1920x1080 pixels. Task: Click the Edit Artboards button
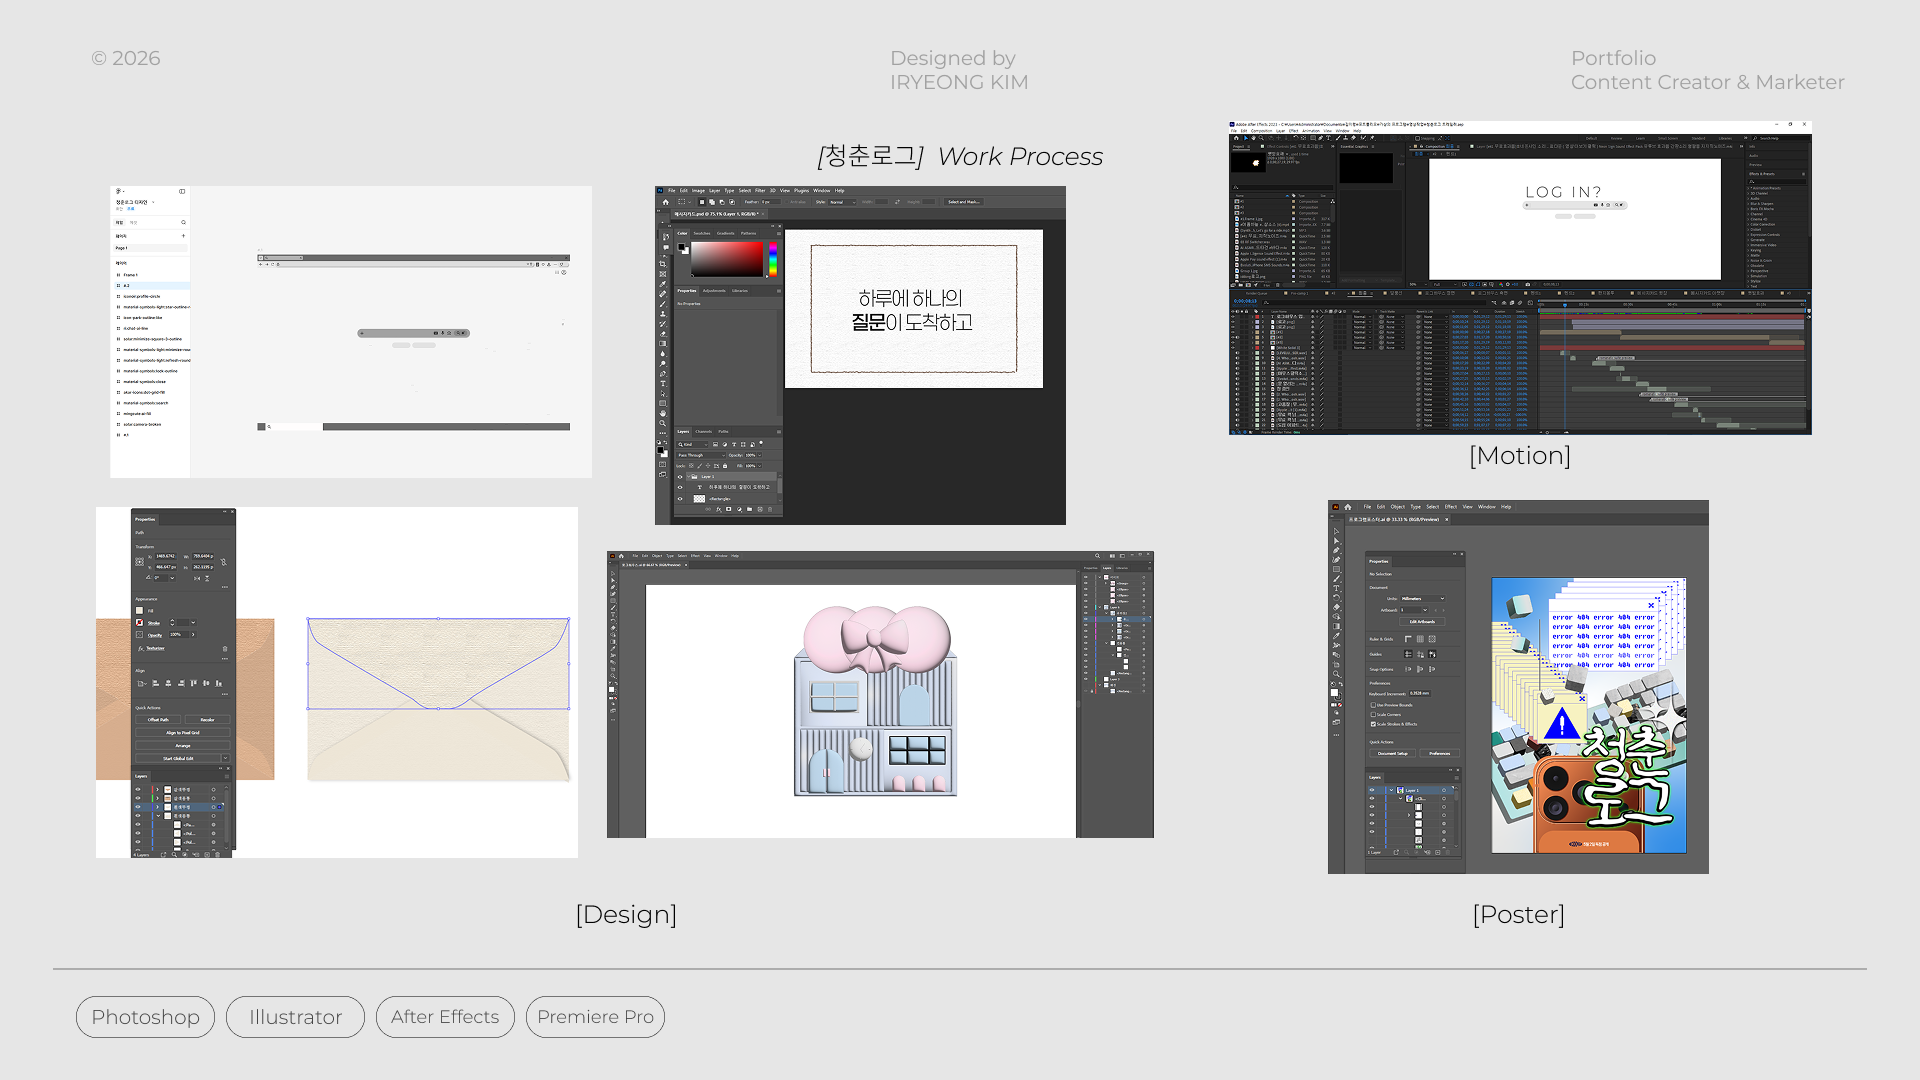pyautogui.click(x=1422, y=621)
